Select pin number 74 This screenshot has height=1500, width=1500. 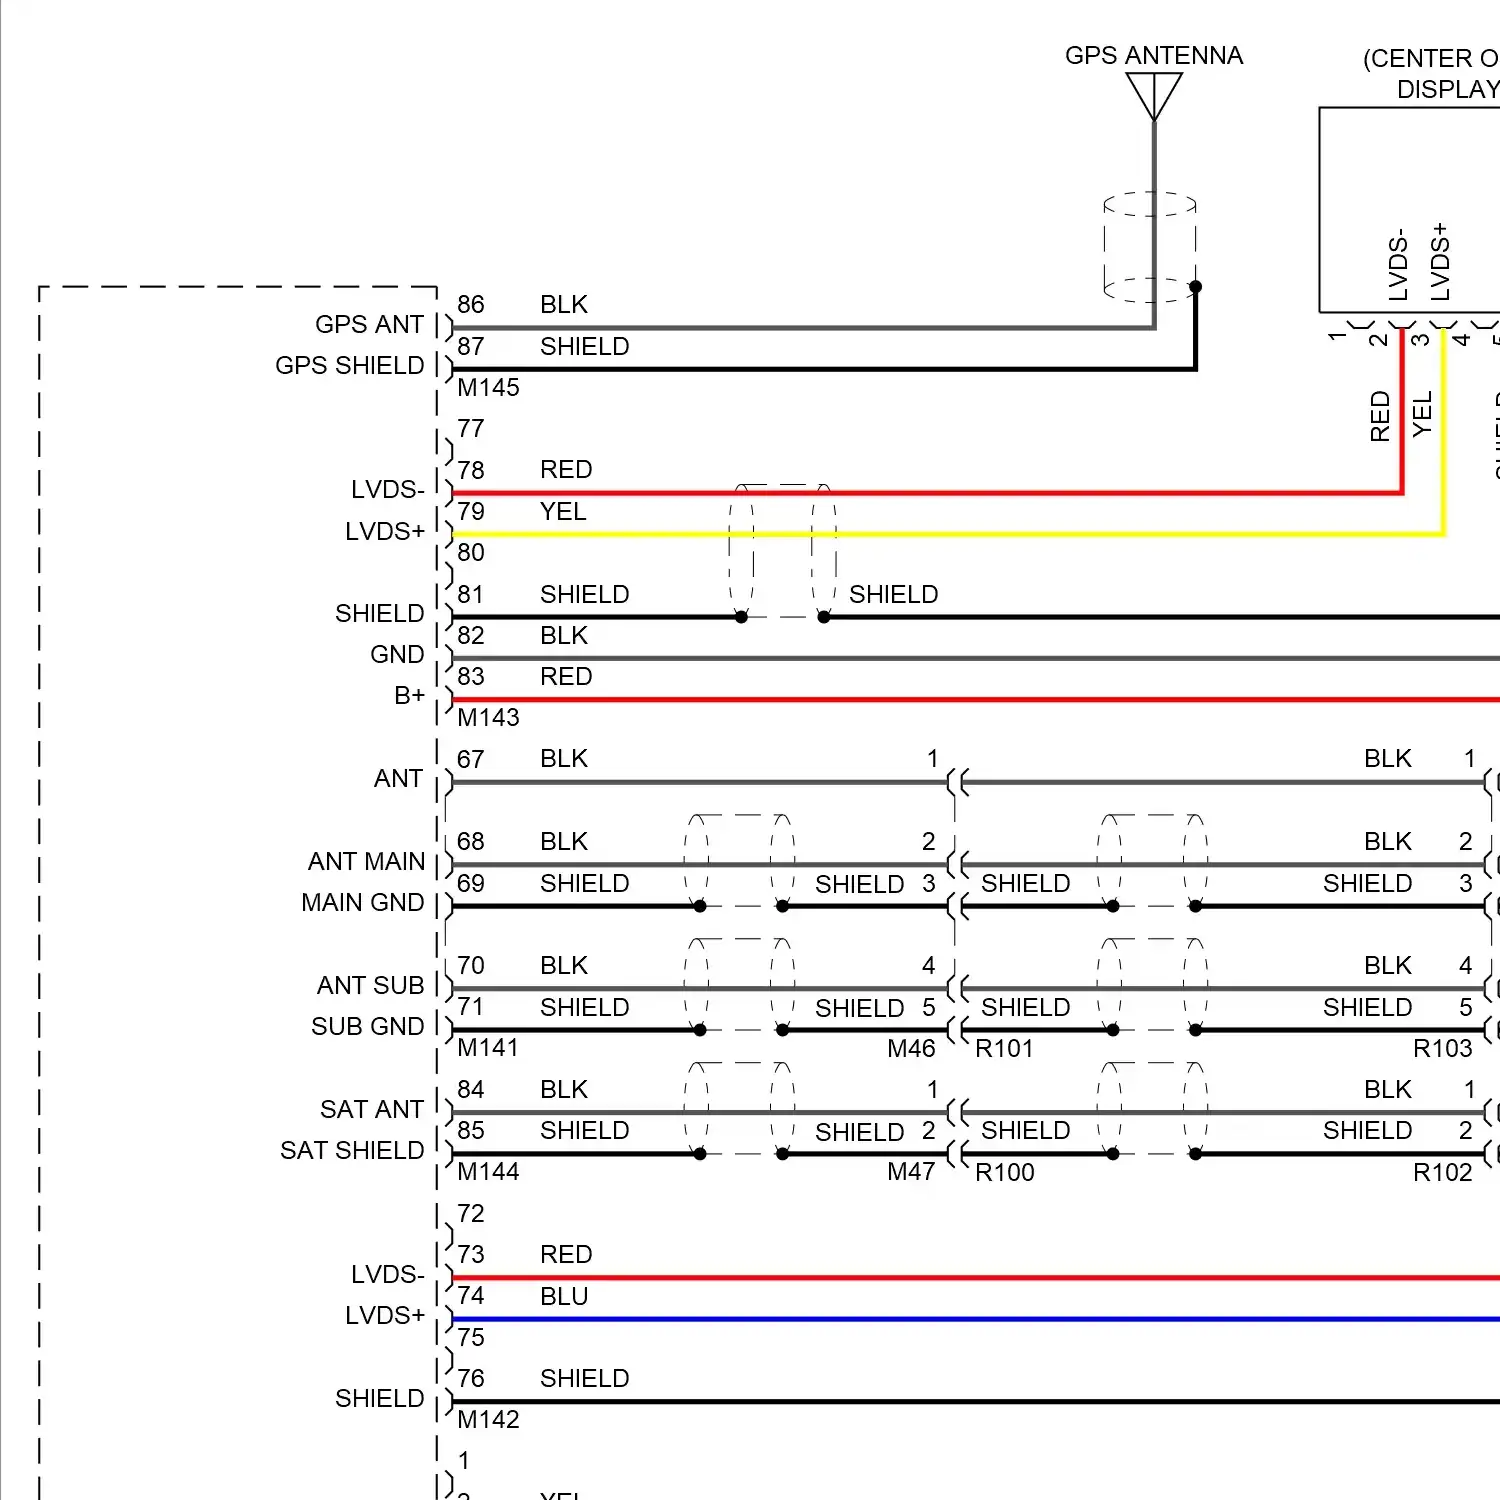(x=470, y=1295)
